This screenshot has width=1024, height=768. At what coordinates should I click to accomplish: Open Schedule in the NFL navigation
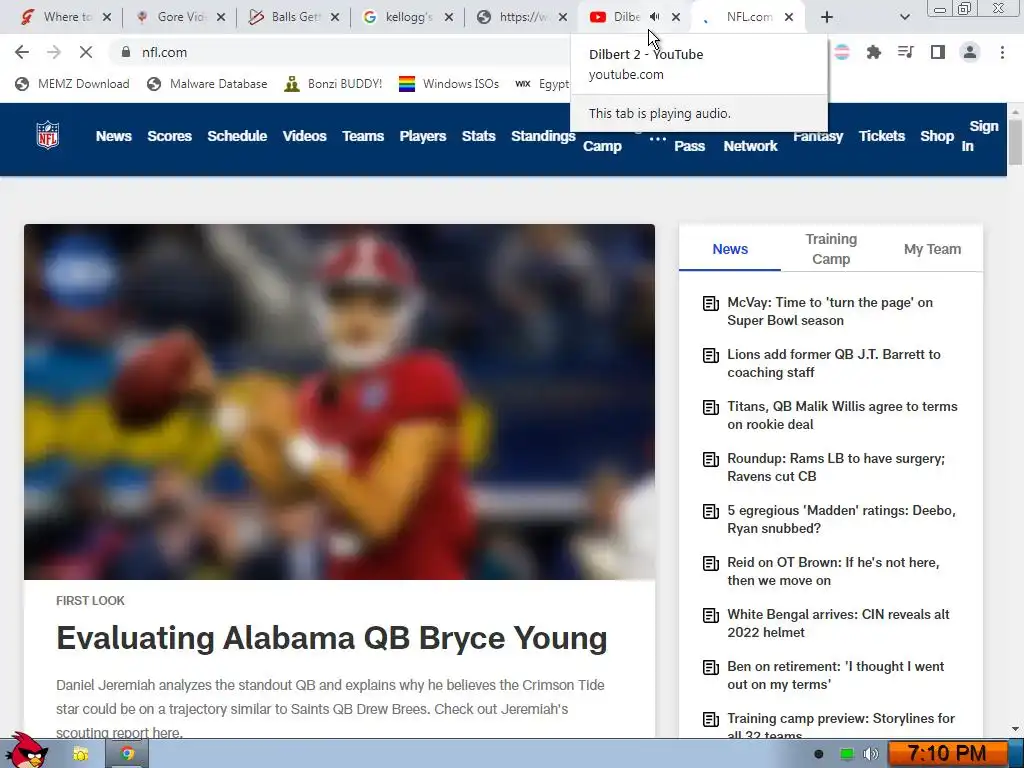tap(237, 136)
